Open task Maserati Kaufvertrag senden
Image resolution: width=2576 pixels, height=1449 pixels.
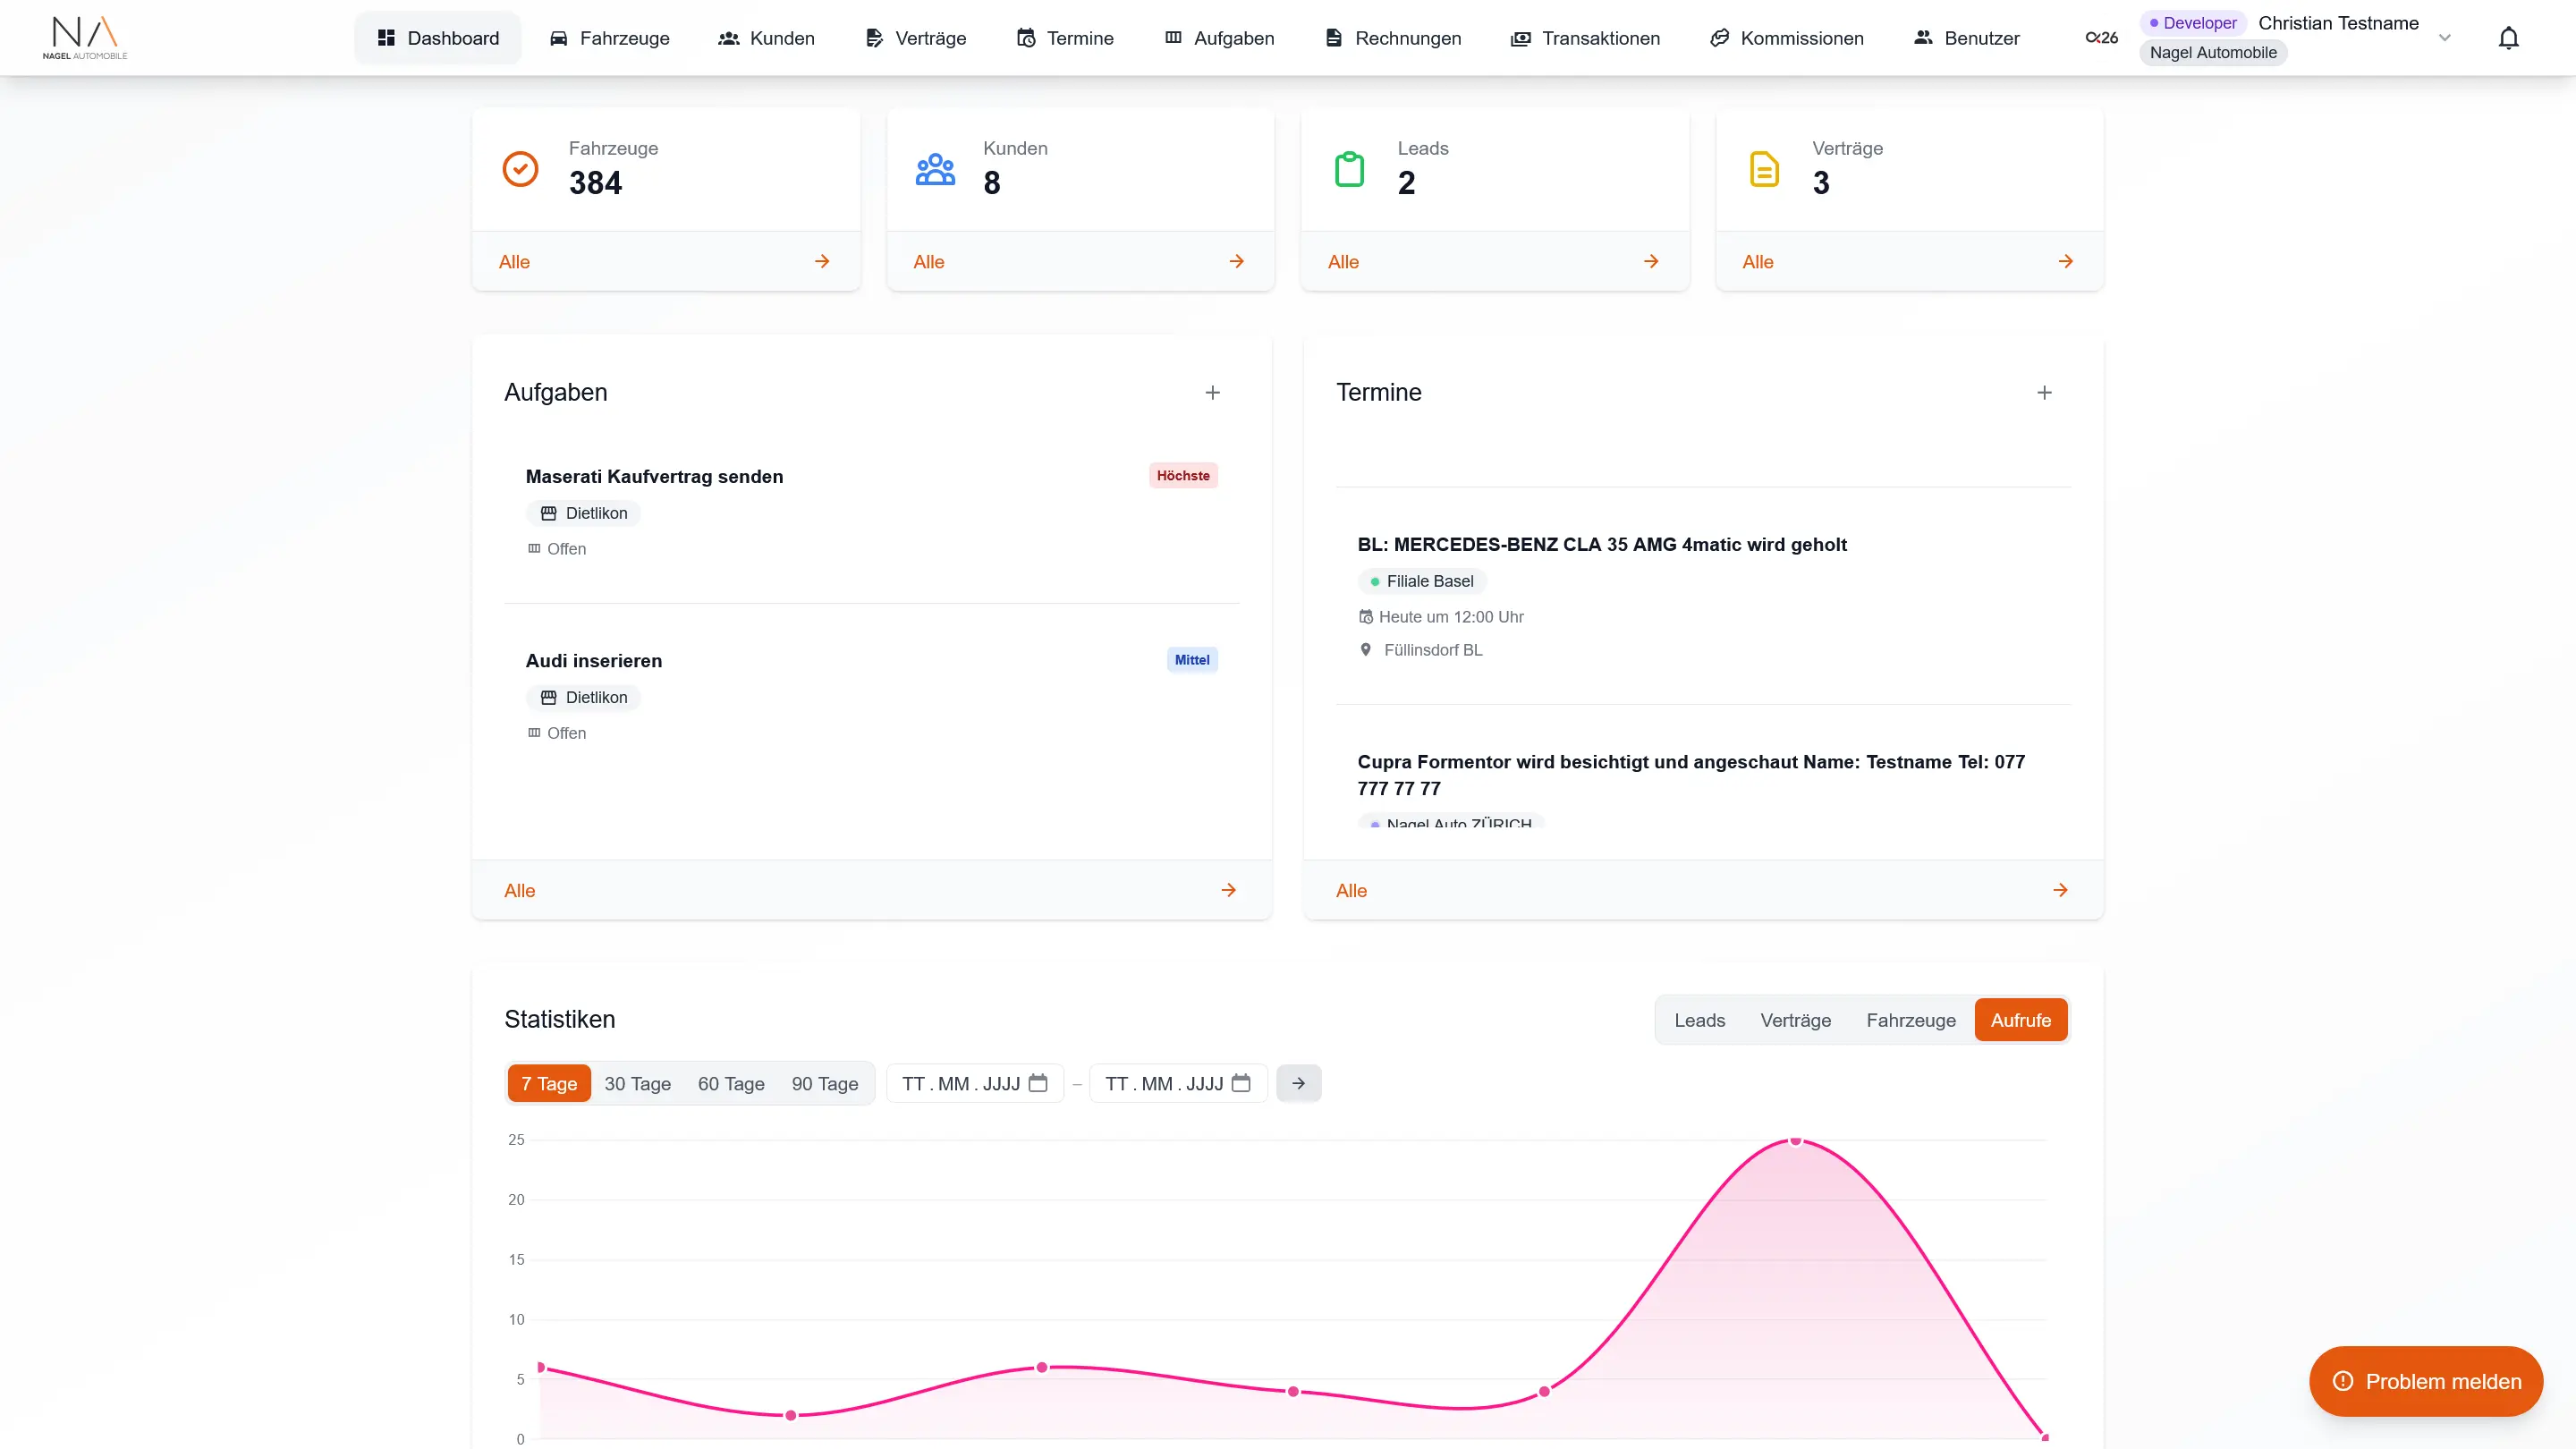coord(654,476)
